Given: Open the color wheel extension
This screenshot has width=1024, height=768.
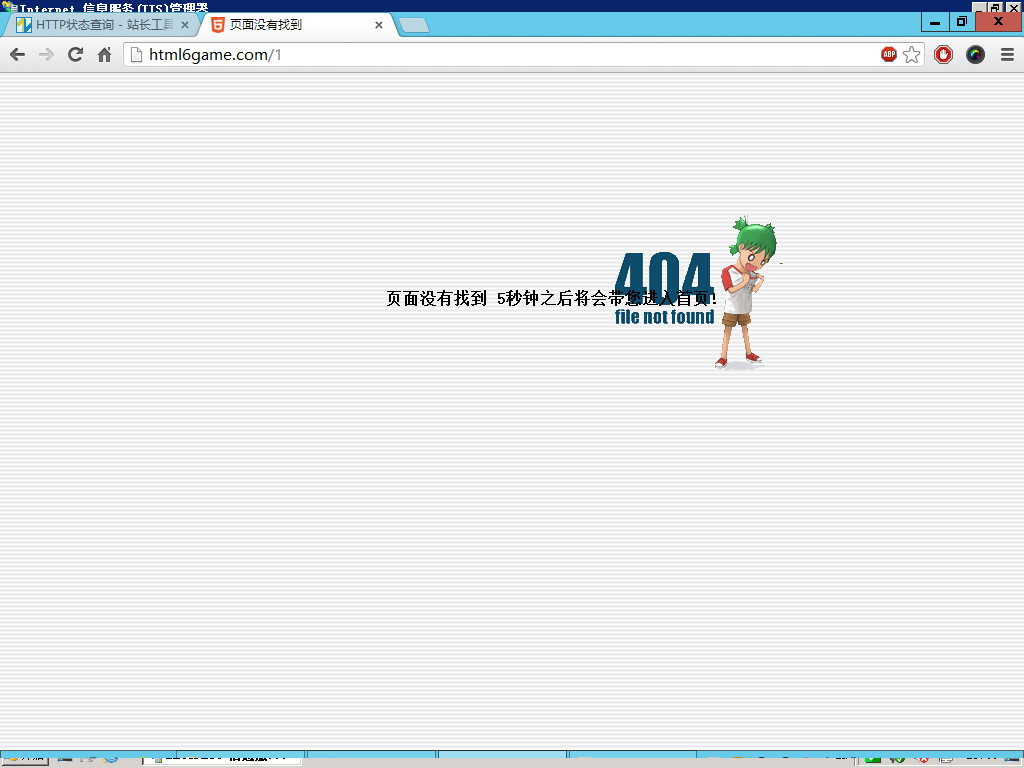Looking at the screenshot, I should (x=976, y=55).
